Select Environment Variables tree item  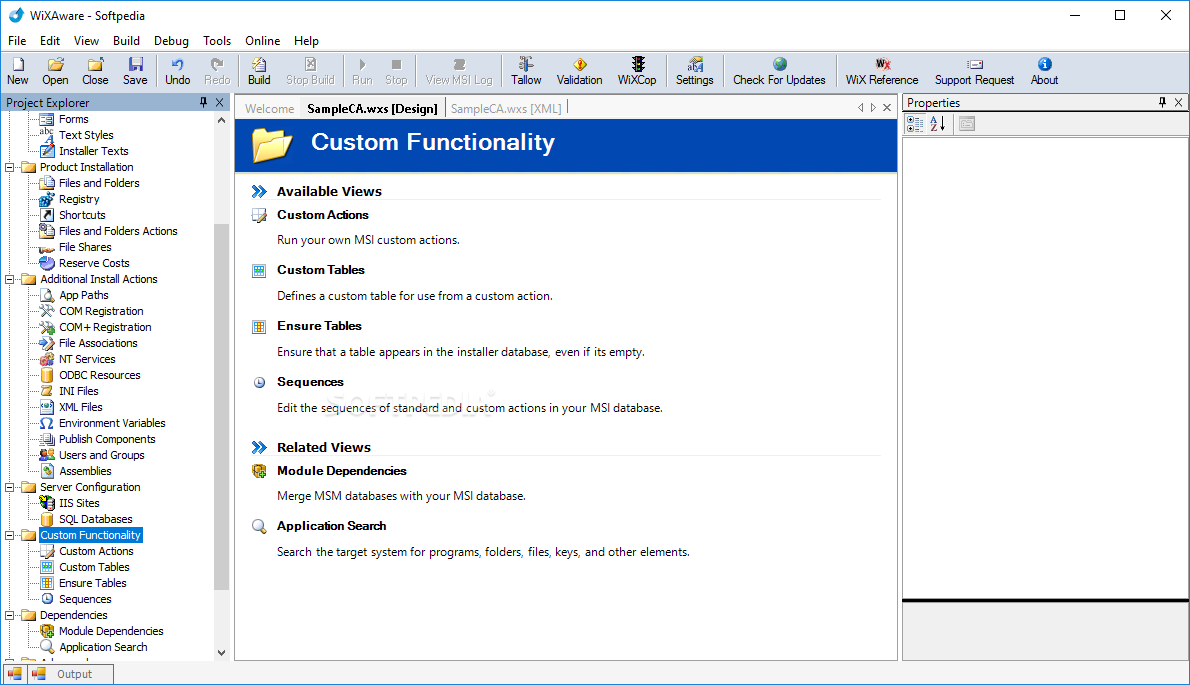112,423
